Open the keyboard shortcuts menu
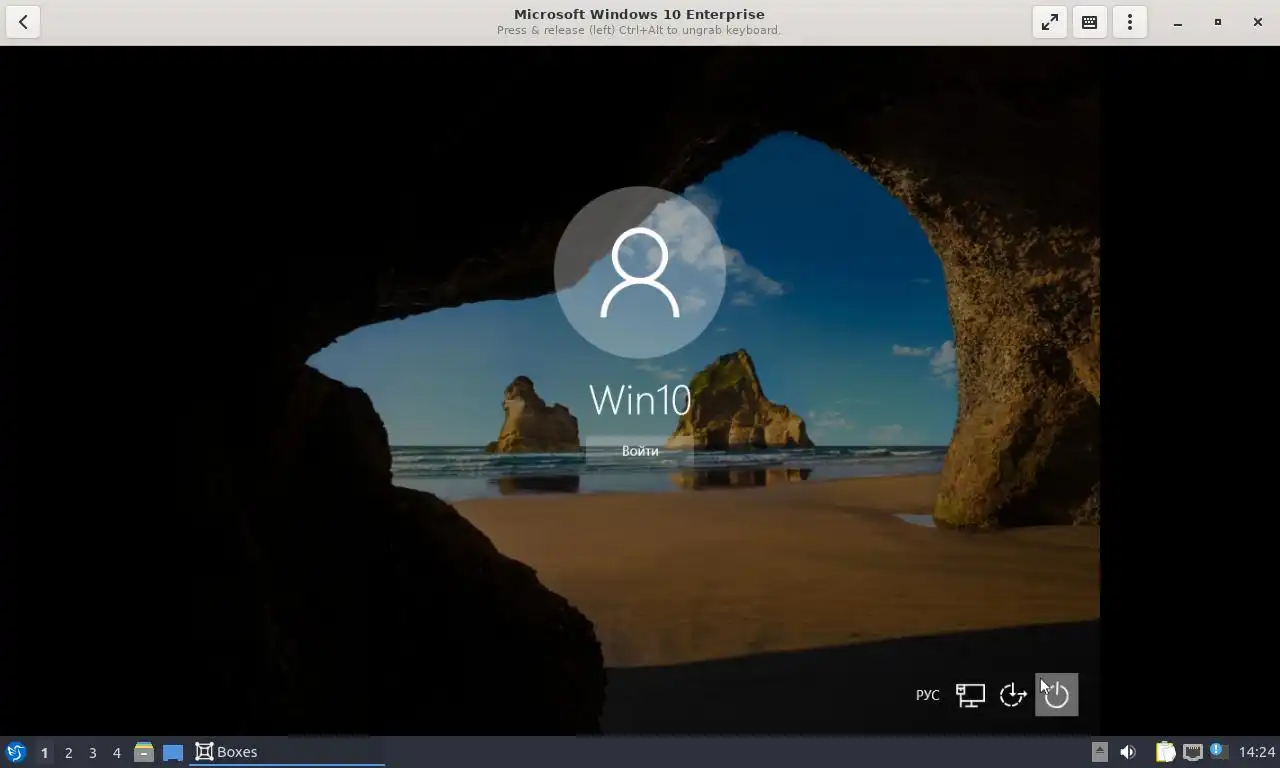The width and height of the screenshot is (1280, 768). pyautogui.click(x=1090, y=22)
